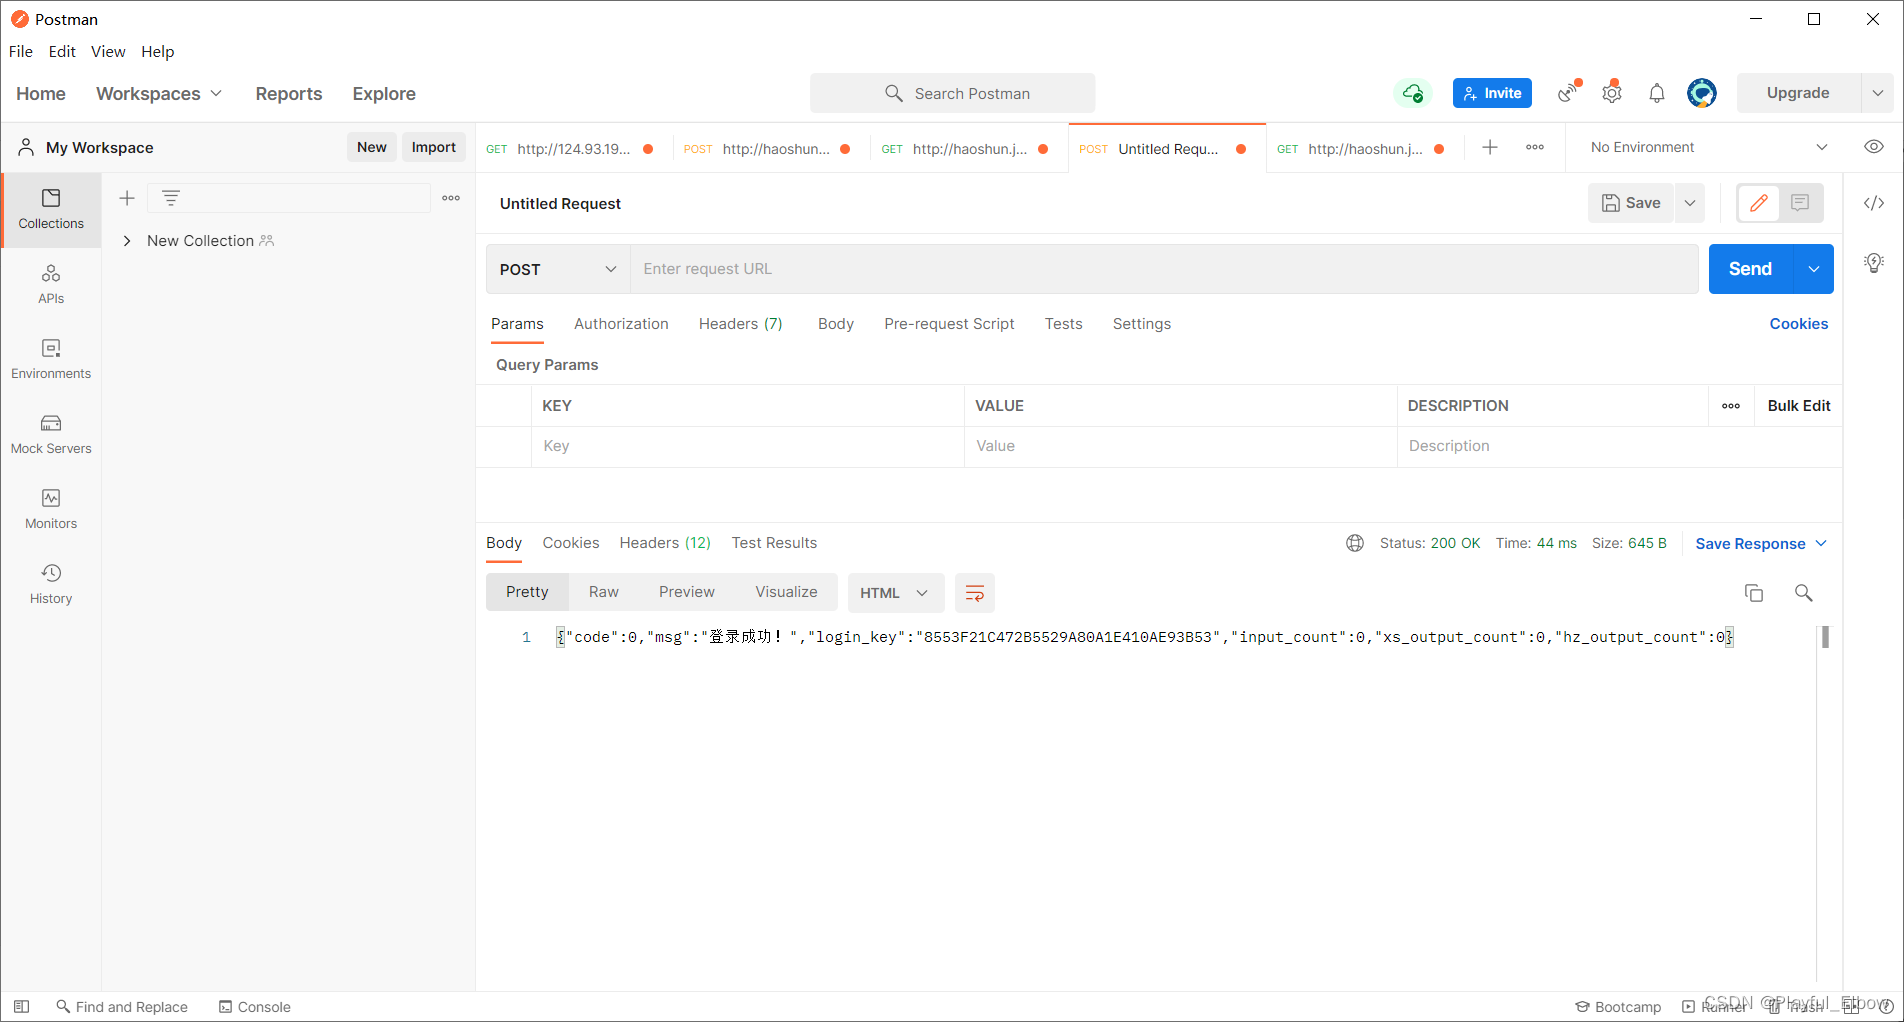Switch to the request Body tab
This screenshot has height=1022, width=1904.
(836, 324)
